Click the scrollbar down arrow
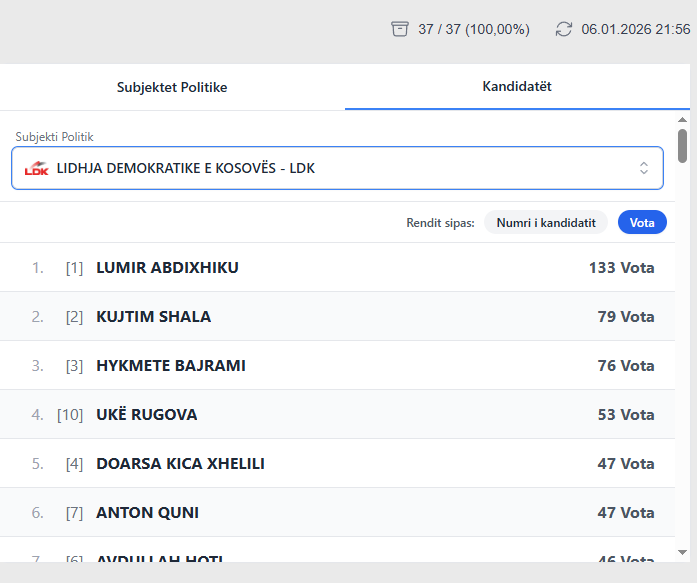Viewport: 697px width, 583px height. (x=682, y=552)
